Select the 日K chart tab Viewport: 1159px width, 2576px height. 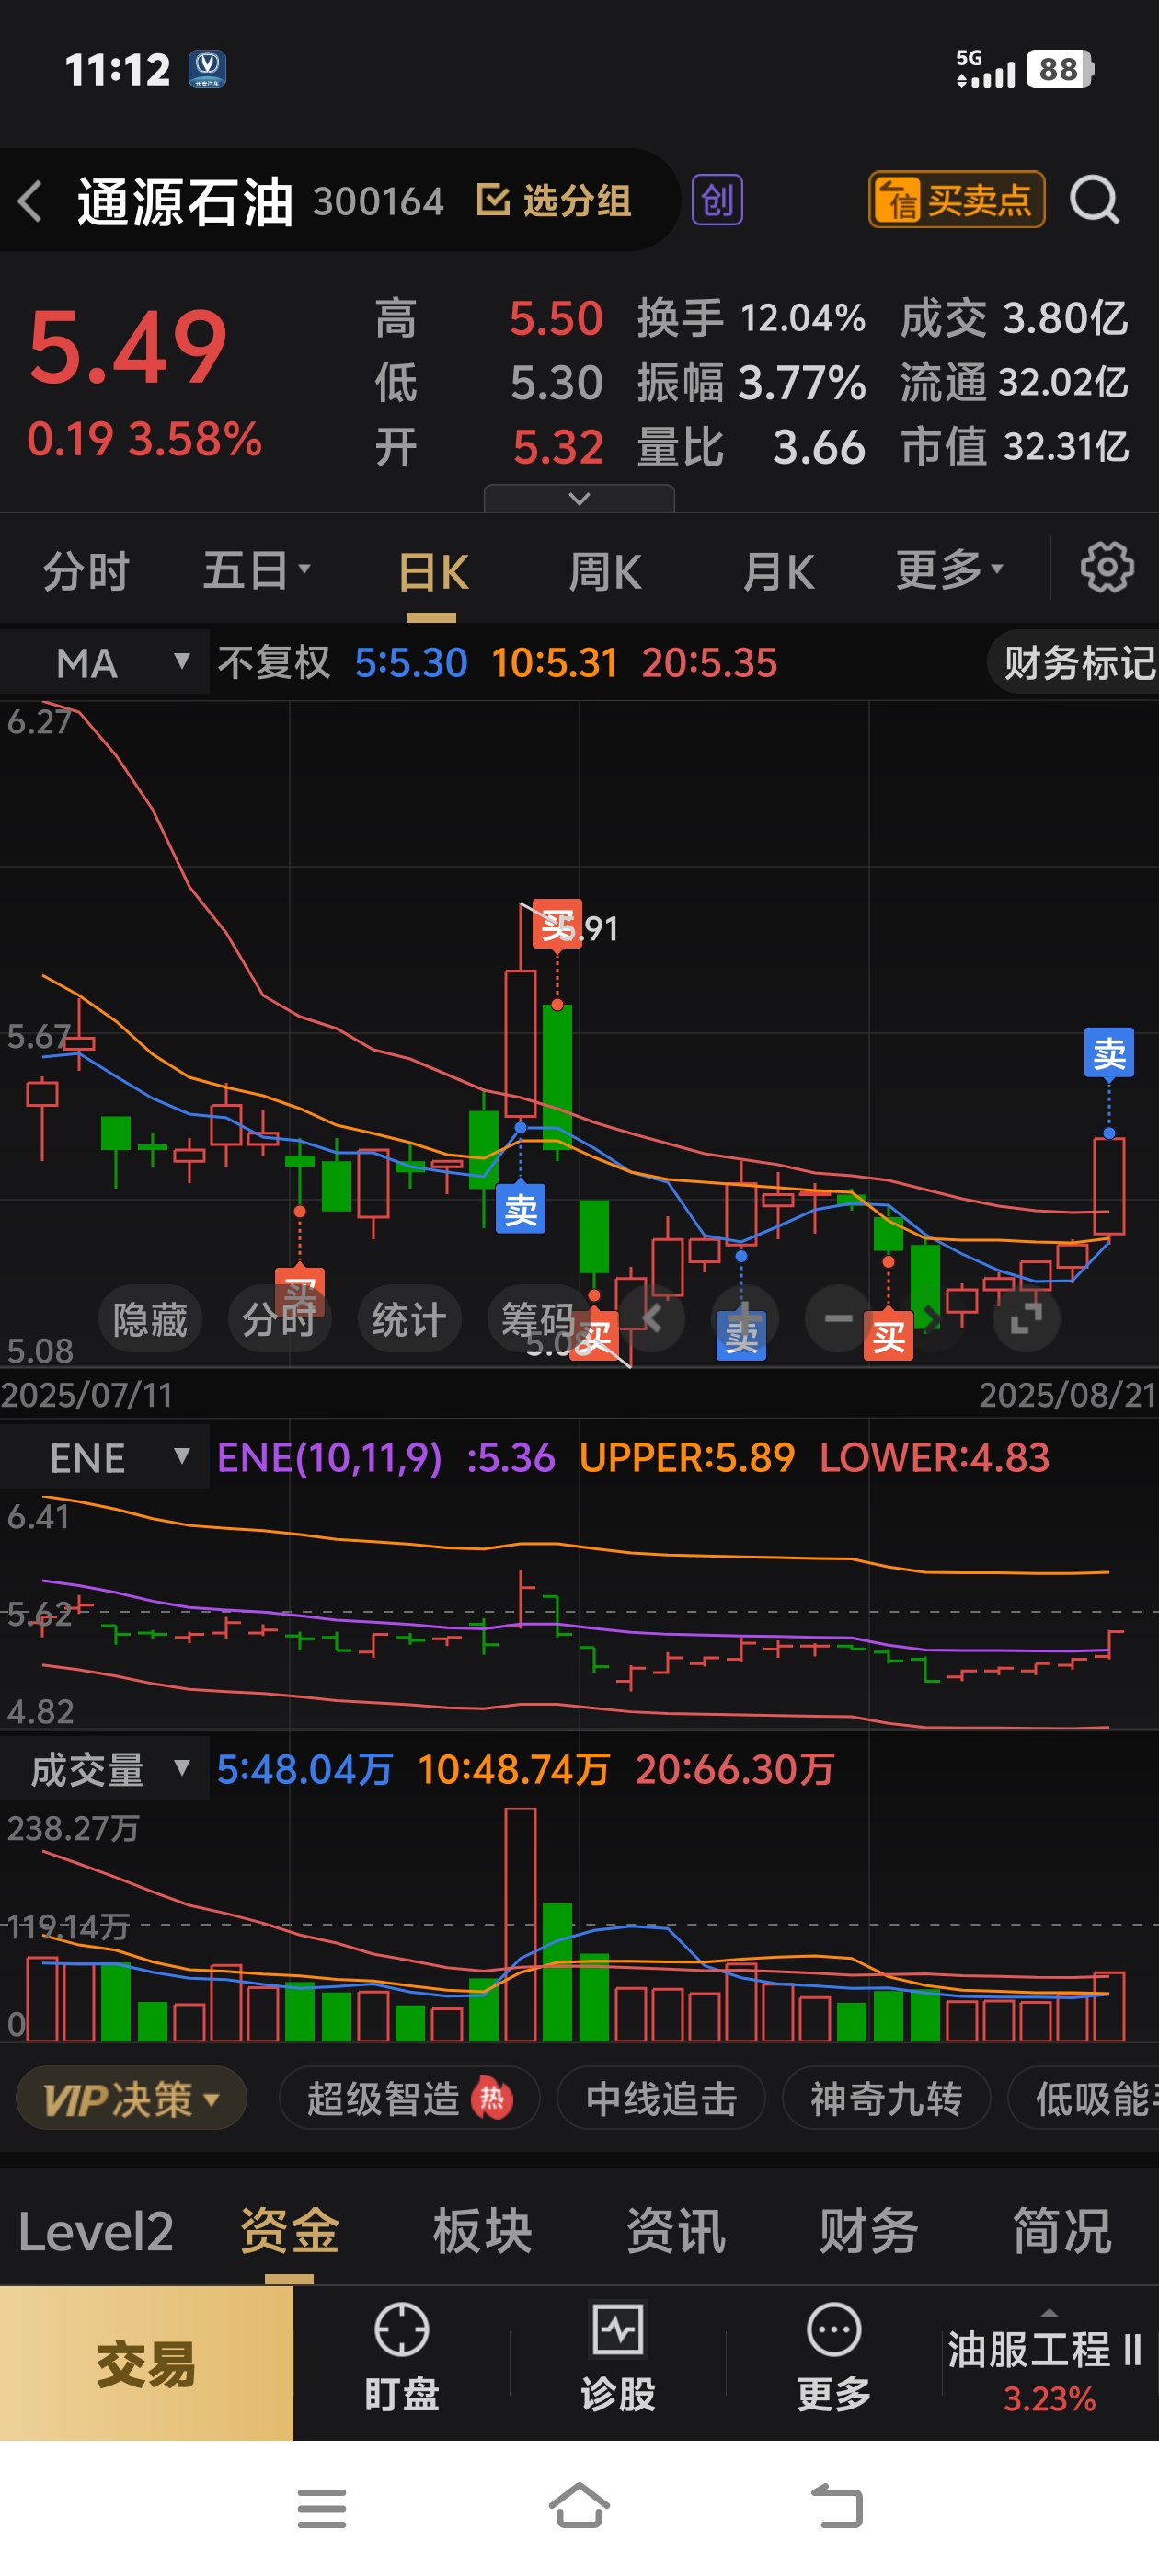click(x=433, y=573)
